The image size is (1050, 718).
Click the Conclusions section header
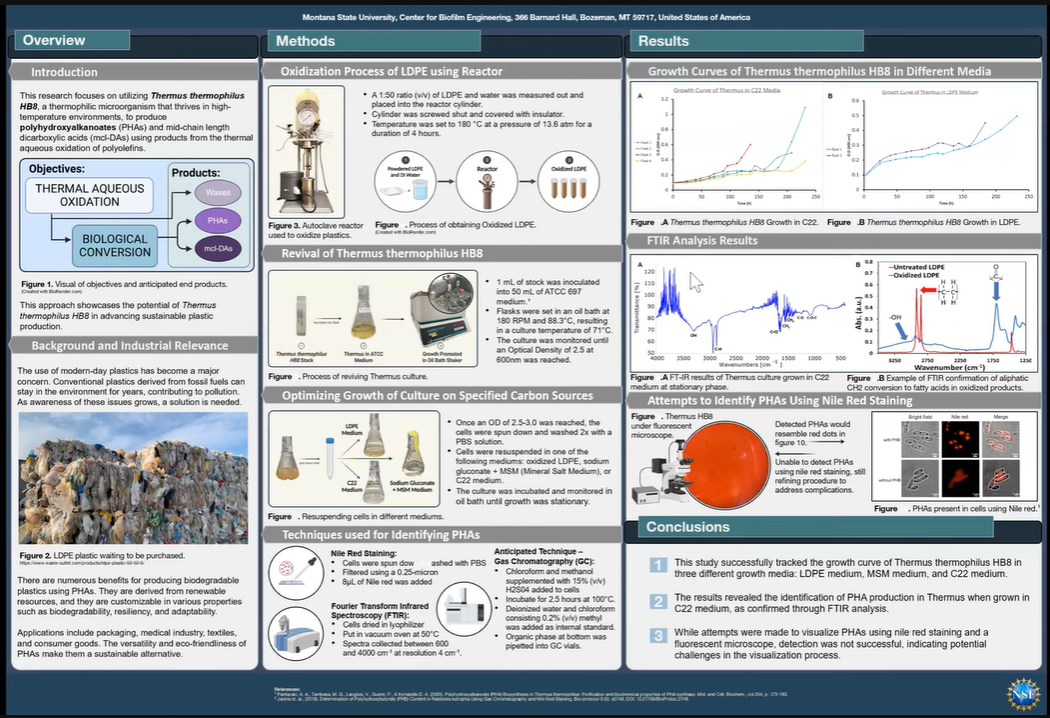(x=815, y=526)
